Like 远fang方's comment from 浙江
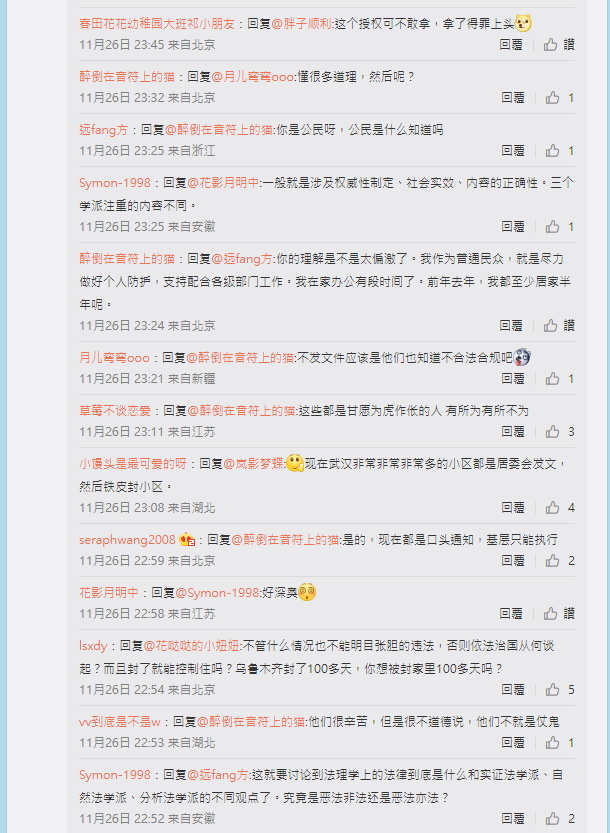The height and width of the screenshot is (833, 610). click(x=552, y=151)
